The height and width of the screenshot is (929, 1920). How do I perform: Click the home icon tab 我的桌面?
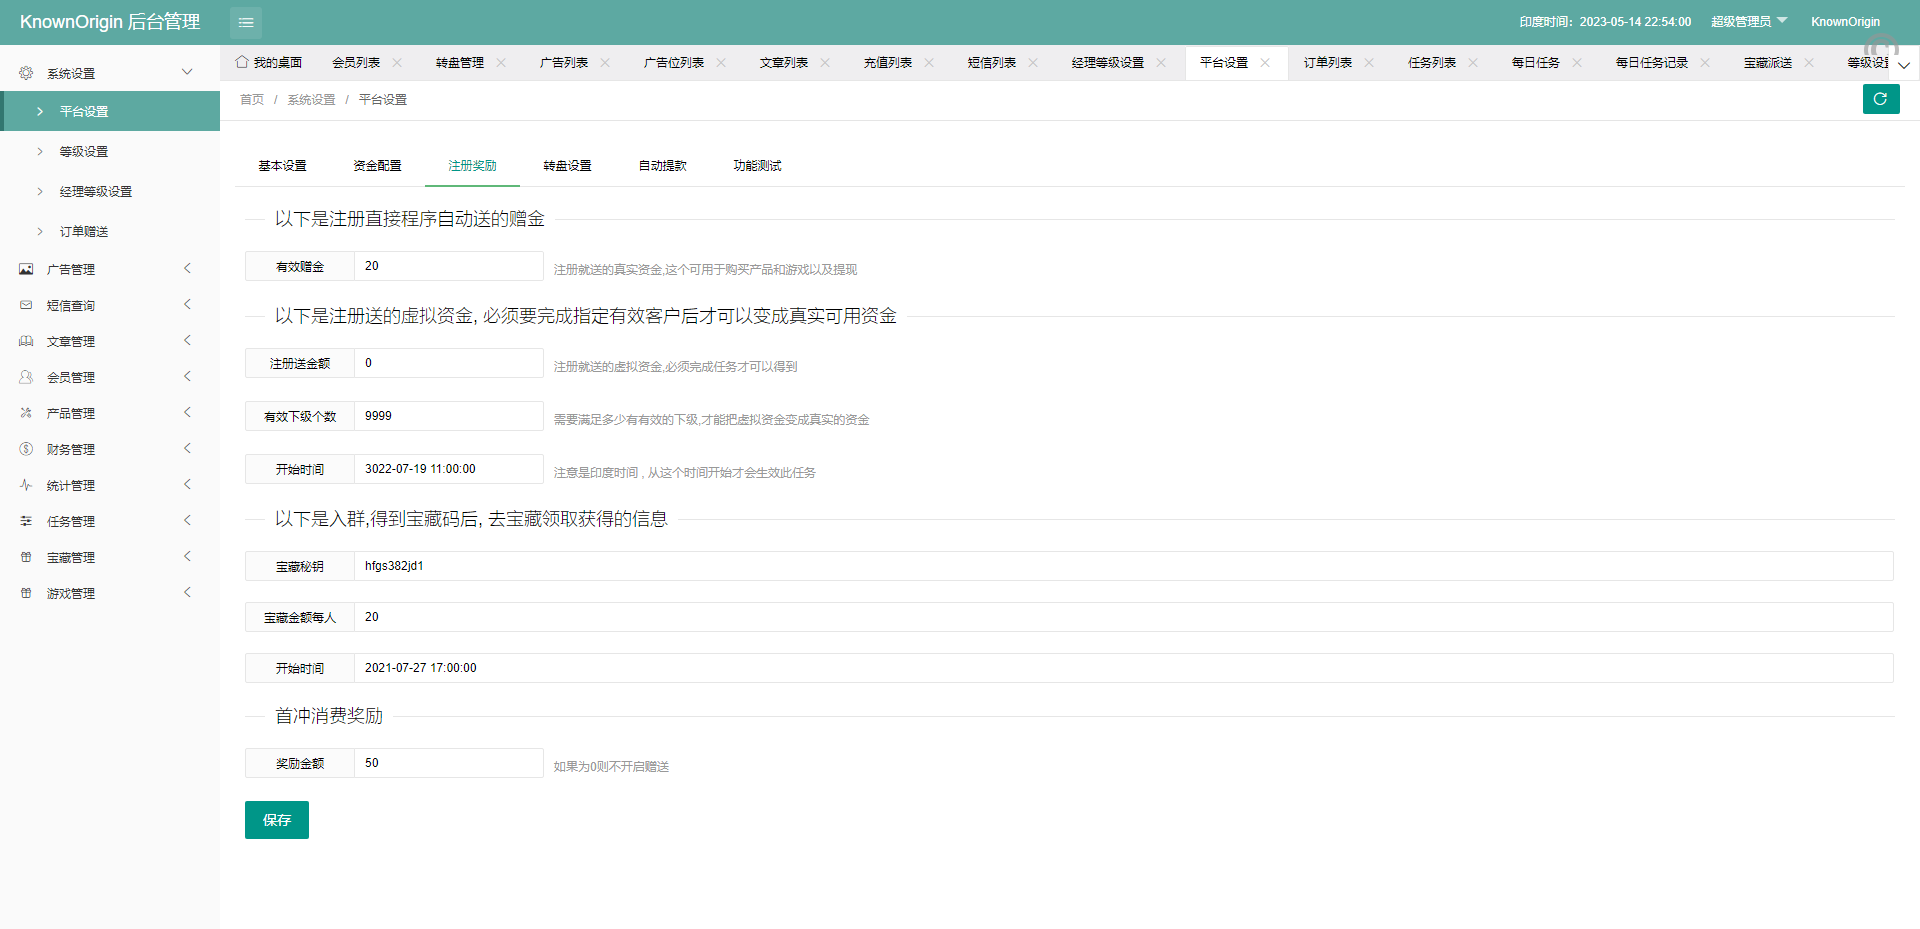[269, 63]
